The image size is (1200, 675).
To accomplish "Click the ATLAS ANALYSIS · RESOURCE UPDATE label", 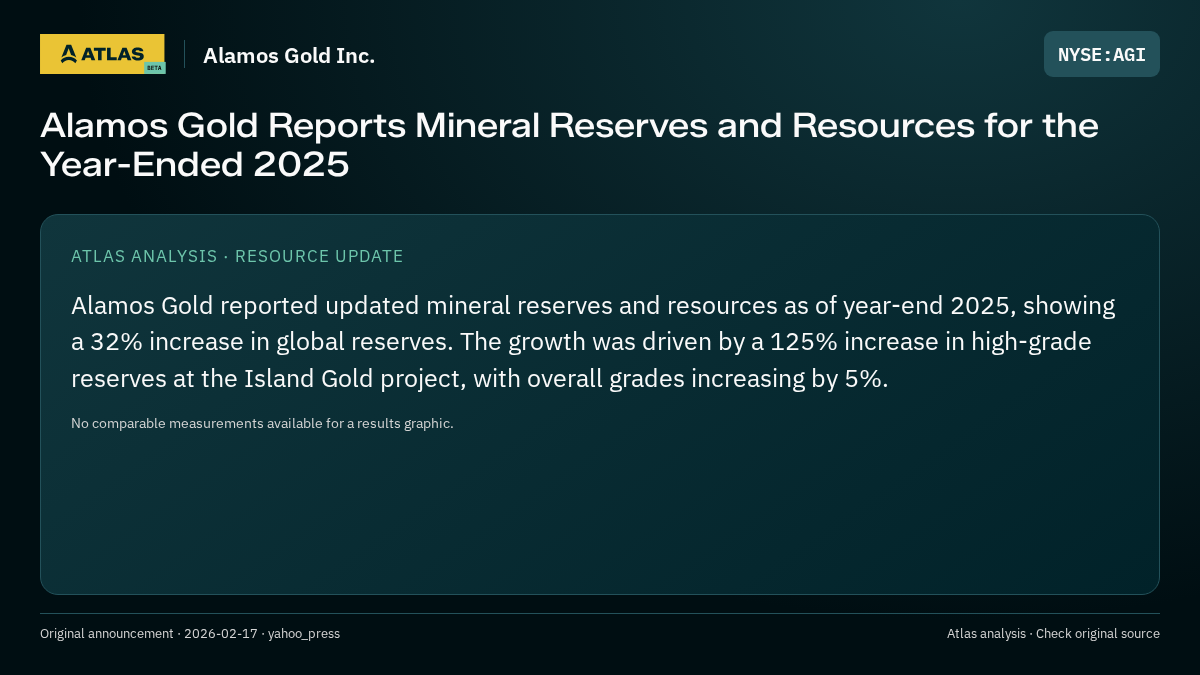I will pos(237,256).
